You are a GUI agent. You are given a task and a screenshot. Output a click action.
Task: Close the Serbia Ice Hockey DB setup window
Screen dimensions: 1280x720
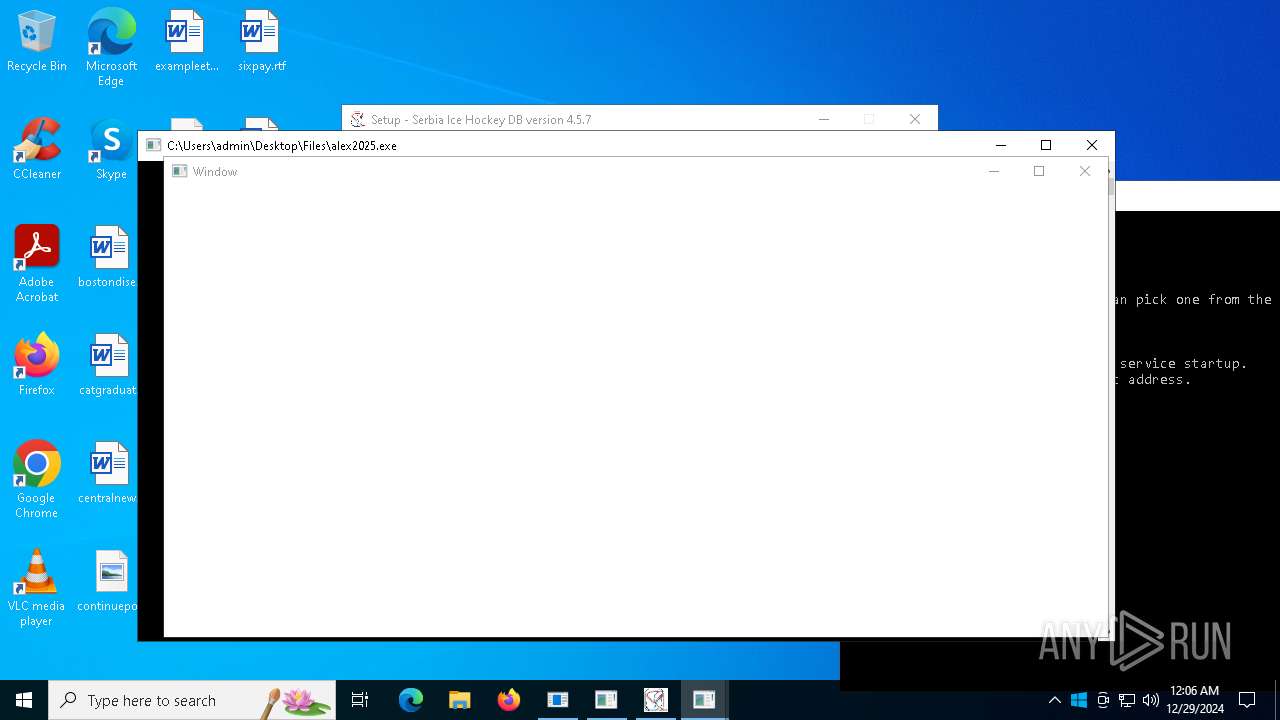click(x=915, y=119)
